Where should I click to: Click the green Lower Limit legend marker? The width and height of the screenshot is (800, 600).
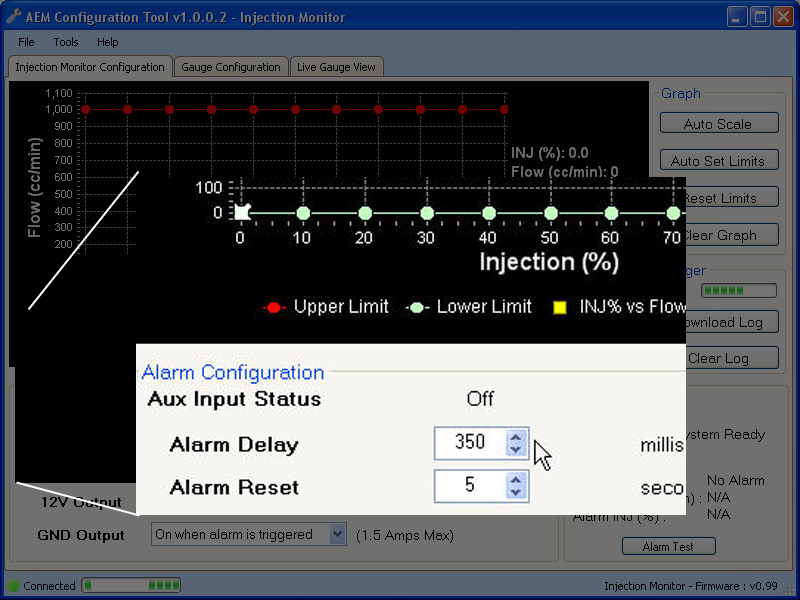pyautogui.click(x=417, y=307)
